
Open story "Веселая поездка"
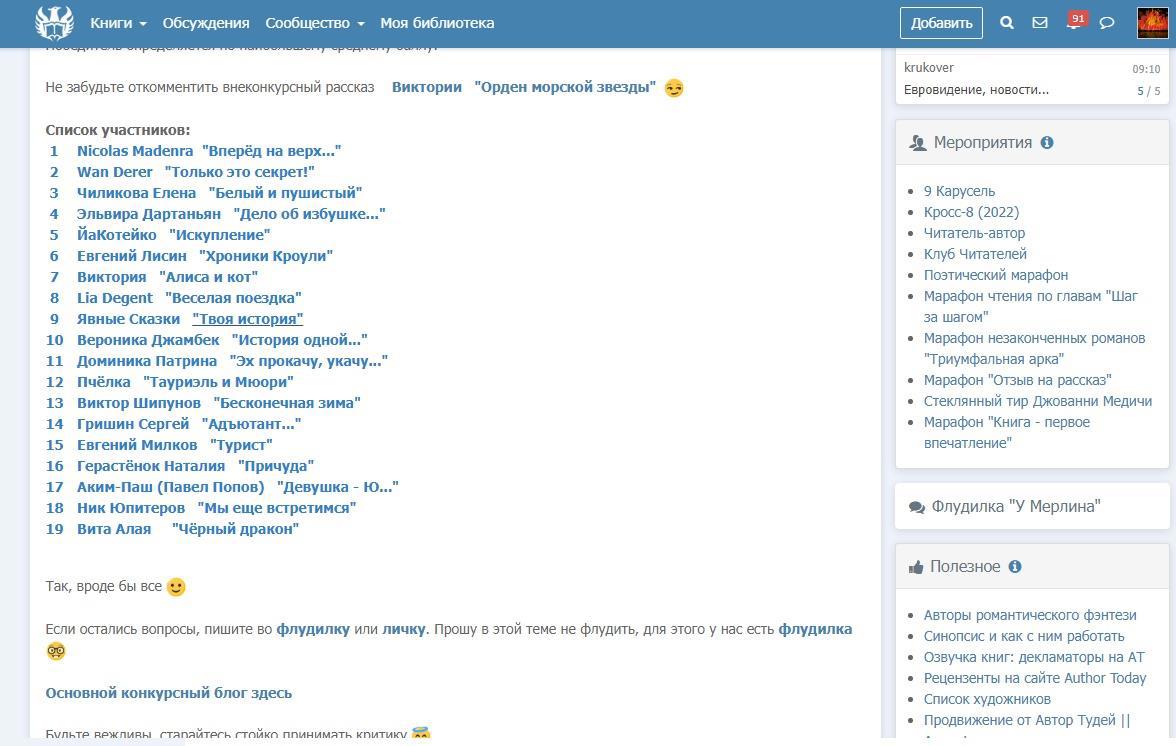tap(232, 298)
